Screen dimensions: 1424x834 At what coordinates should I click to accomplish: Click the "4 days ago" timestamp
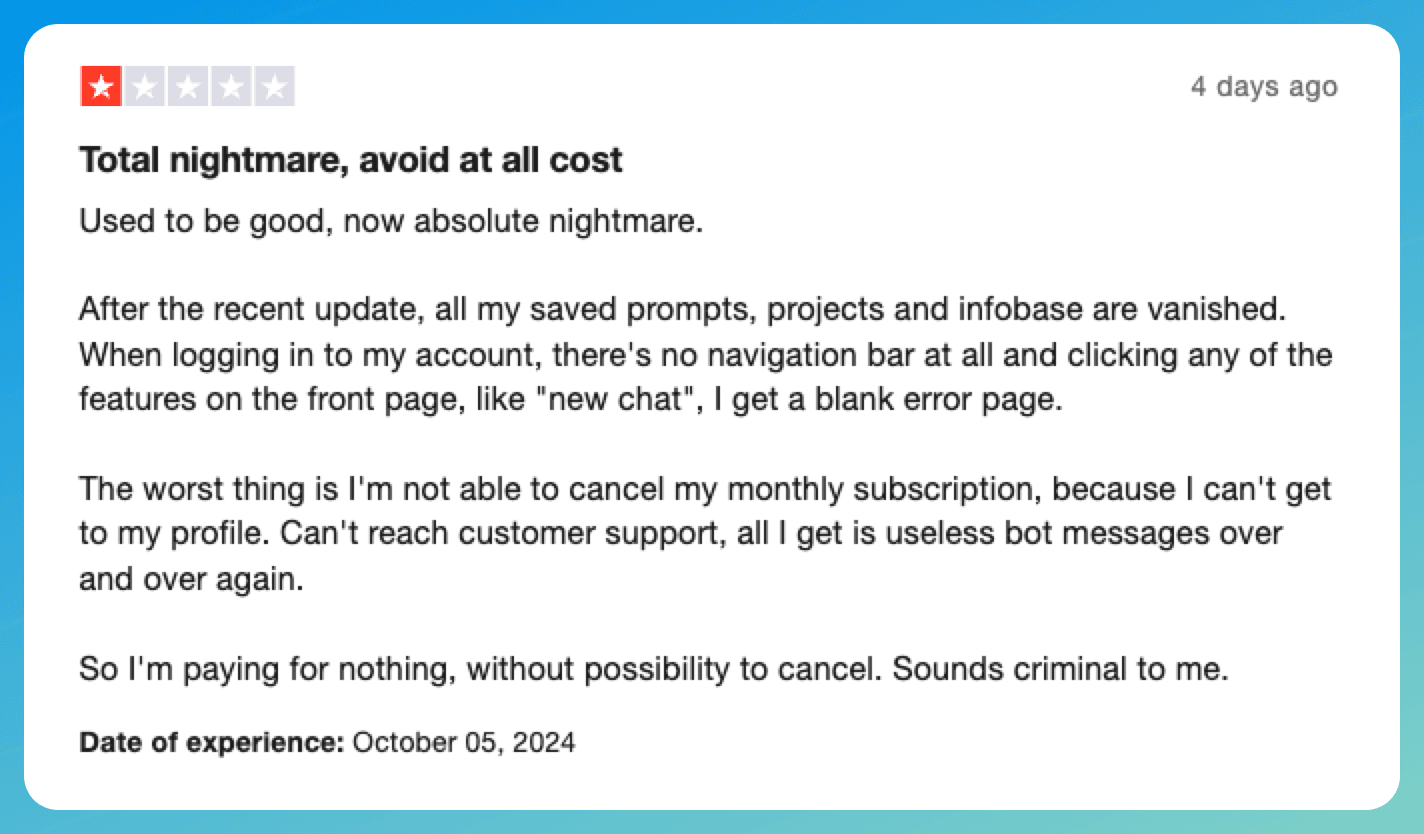pyautogui.click(x=1263, y=87)
